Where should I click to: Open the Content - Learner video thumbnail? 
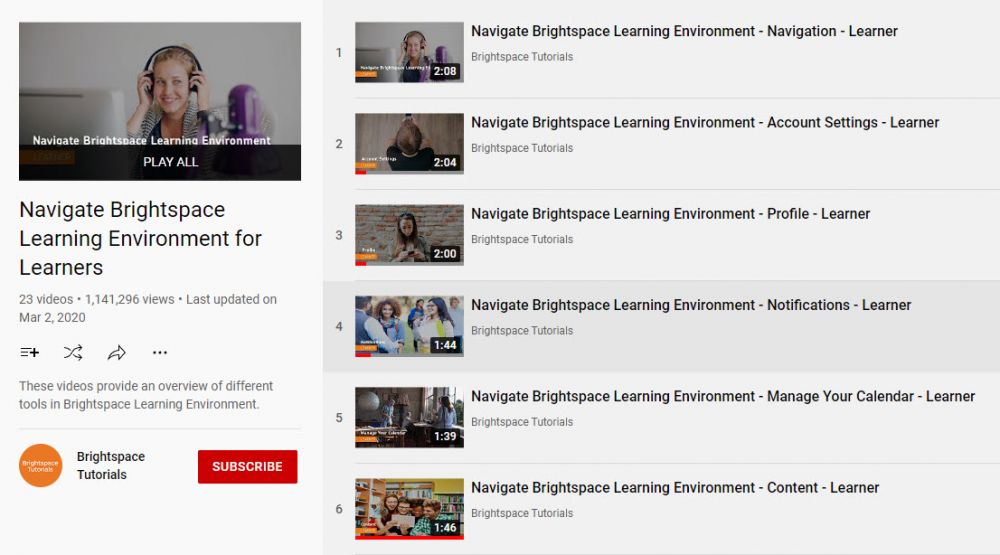click(x=409, y=508)
